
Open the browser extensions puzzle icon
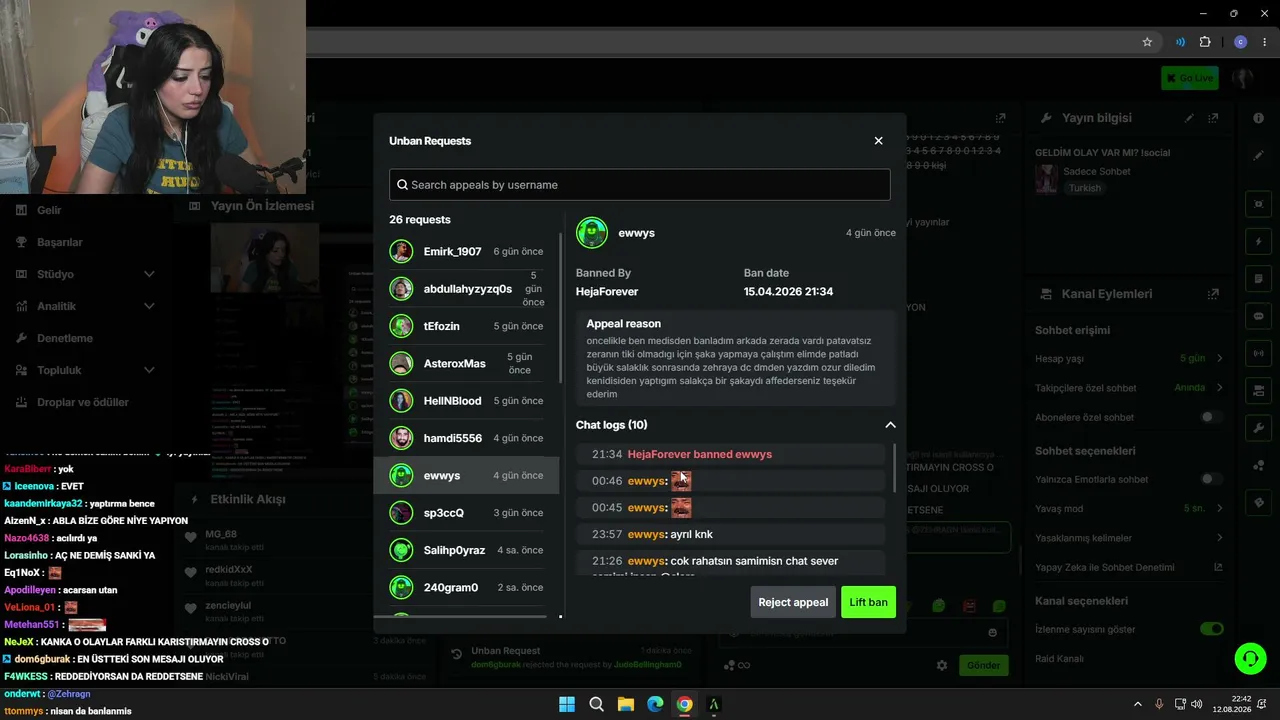[1204, 42]
